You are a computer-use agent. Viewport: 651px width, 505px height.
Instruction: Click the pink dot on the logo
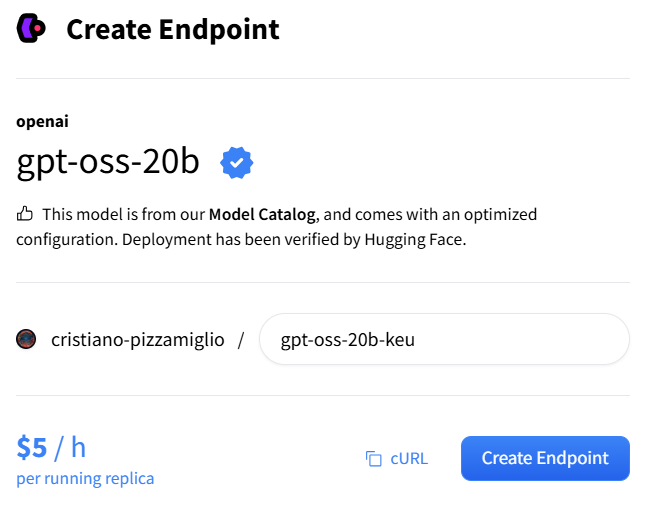point(37,28)
